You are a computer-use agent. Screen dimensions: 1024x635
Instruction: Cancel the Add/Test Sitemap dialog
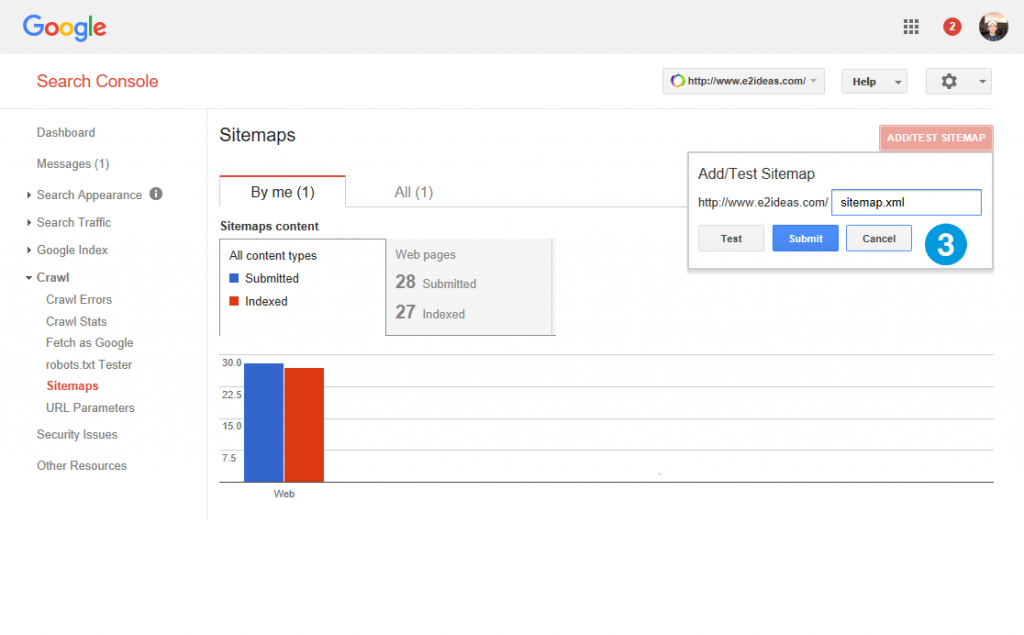[878, 238]
